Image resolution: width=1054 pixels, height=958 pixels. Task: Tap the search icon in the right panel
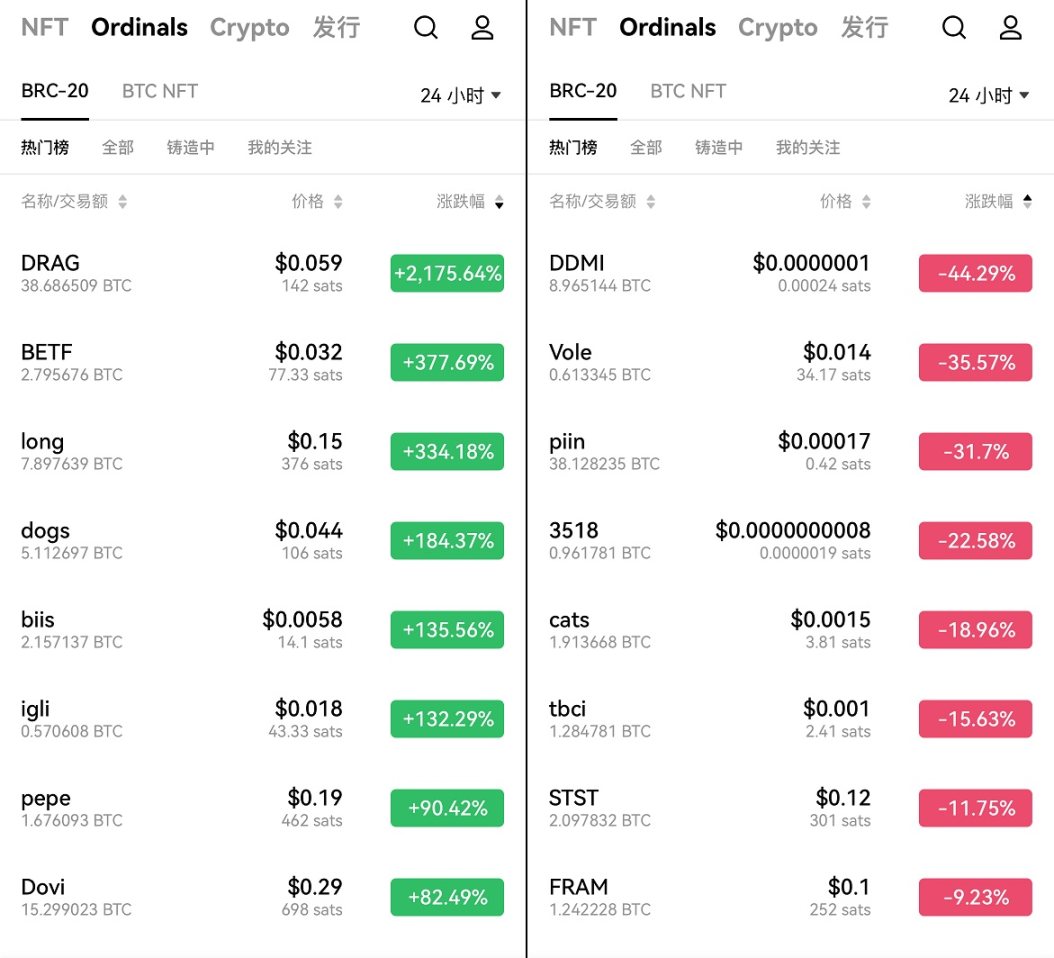[x=954, y=28]
